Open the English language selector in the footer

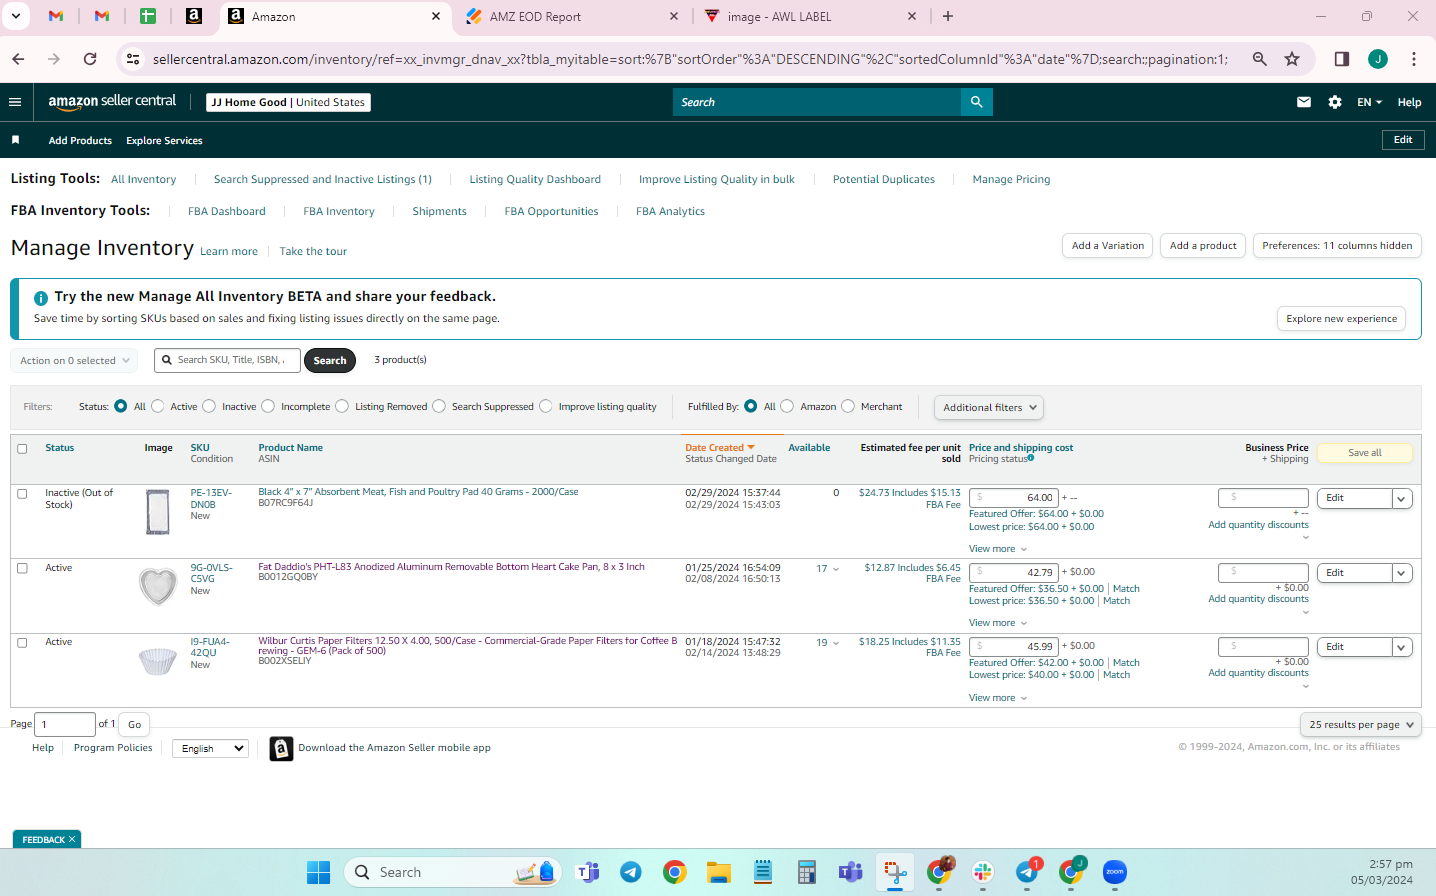point(210,748)
